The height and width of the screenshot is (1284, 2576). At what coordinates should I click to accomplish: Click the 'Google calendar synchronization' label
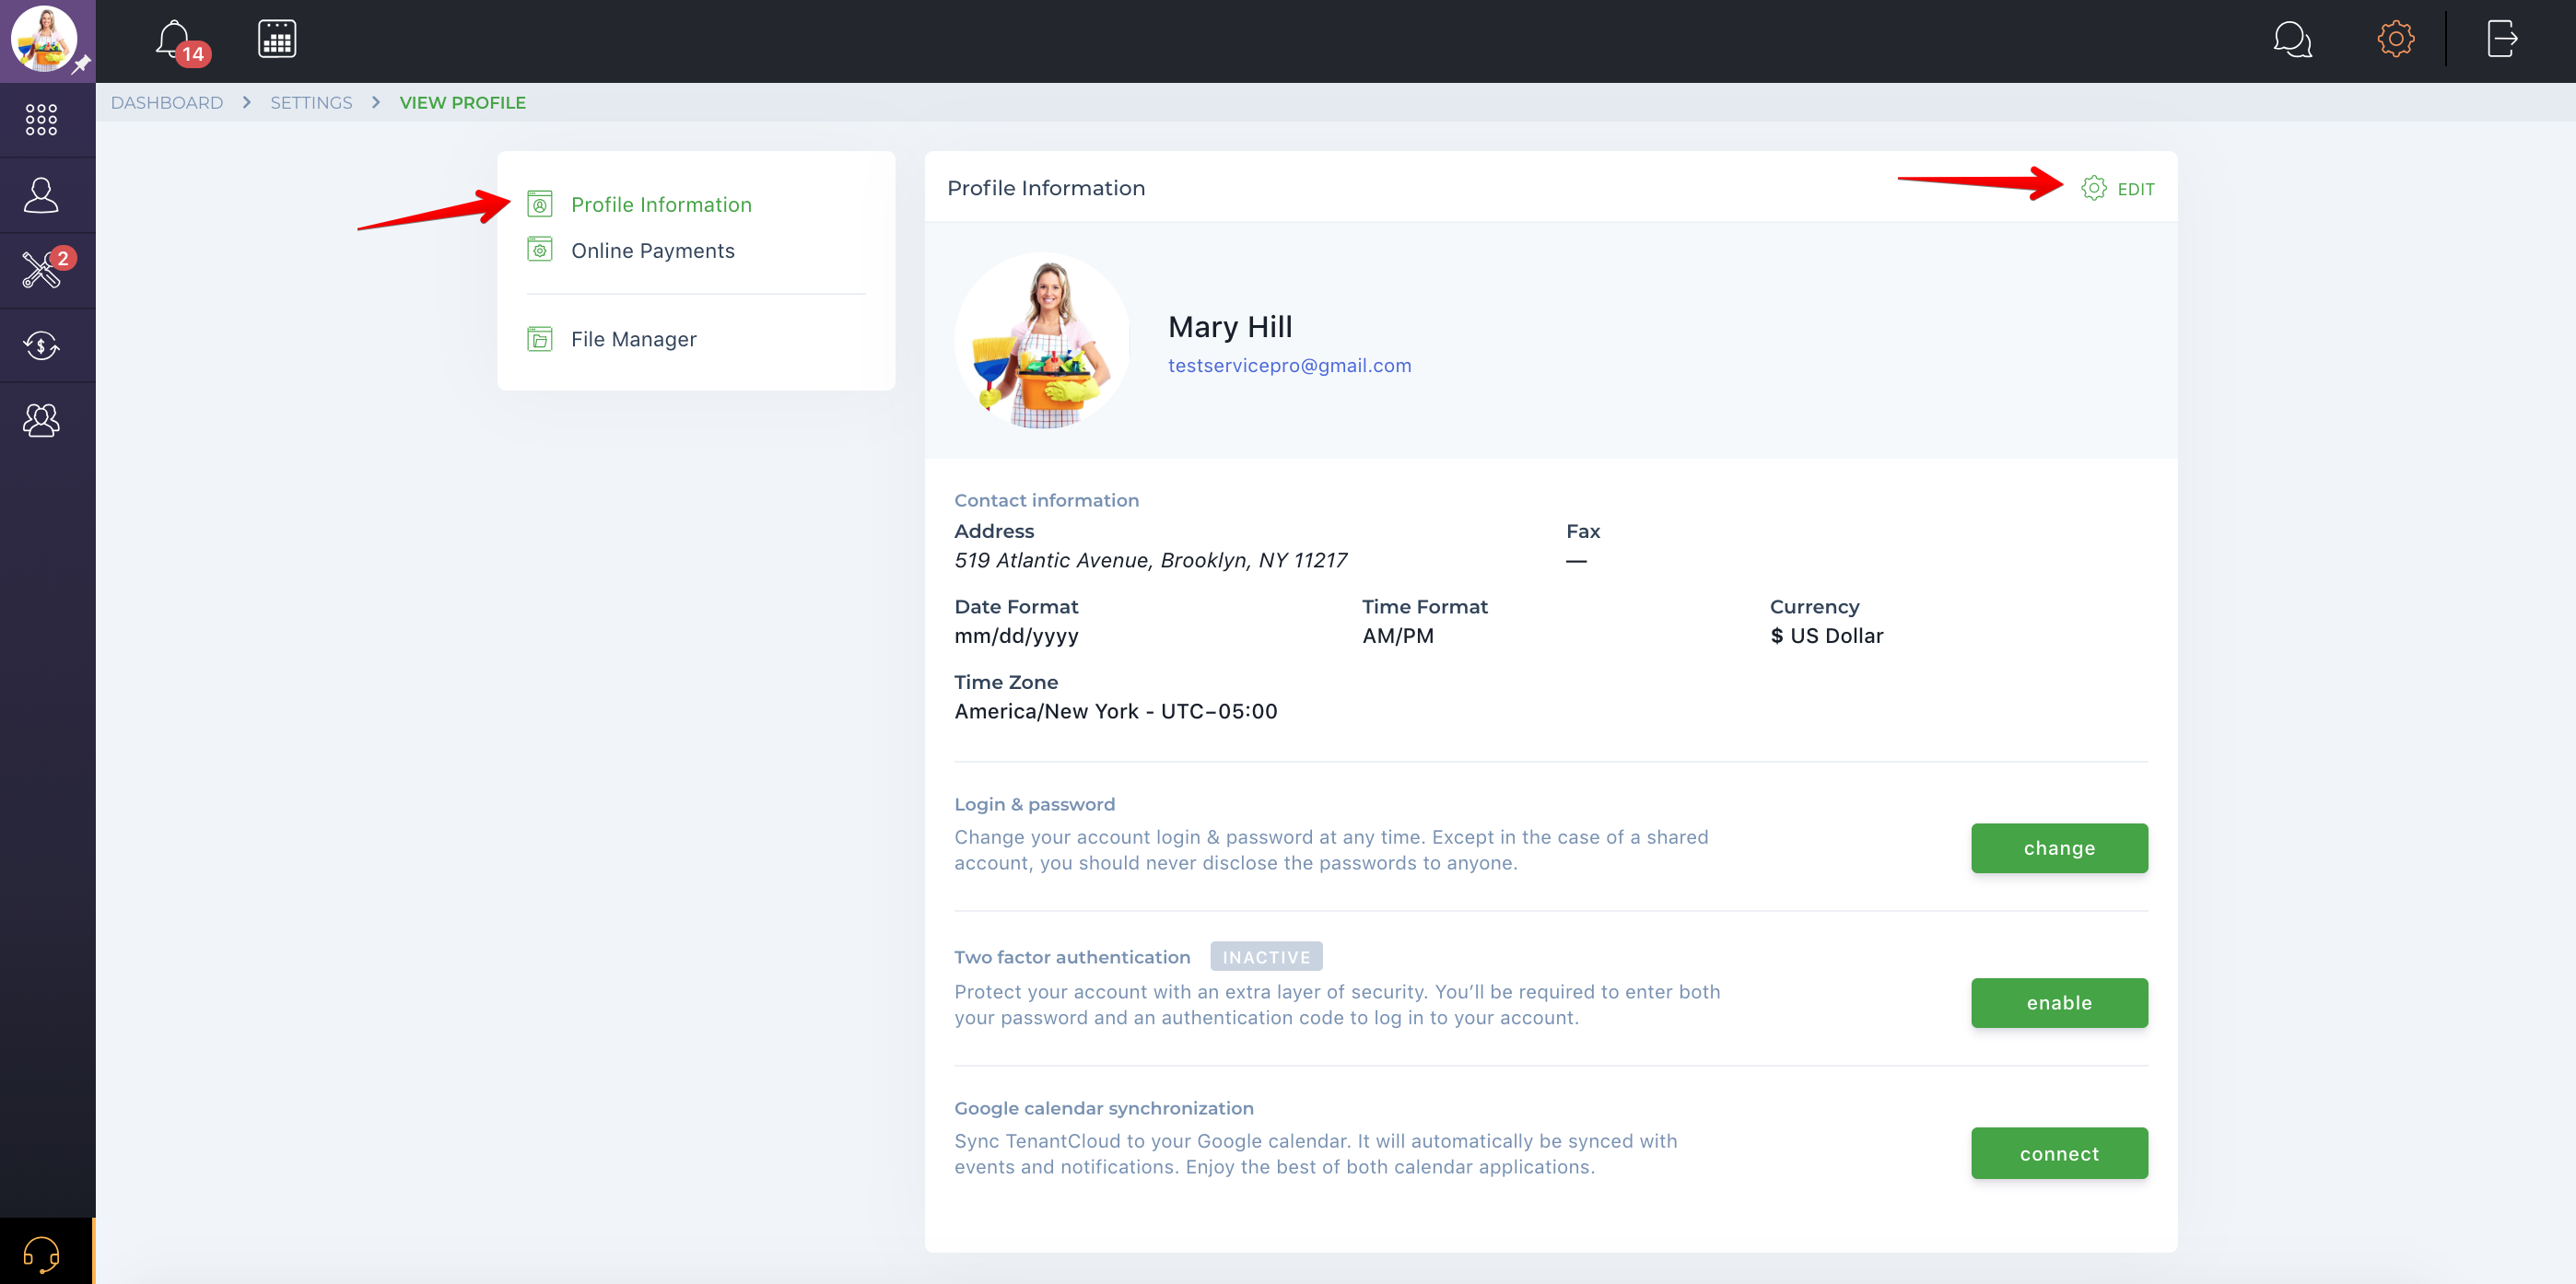1103,1108
